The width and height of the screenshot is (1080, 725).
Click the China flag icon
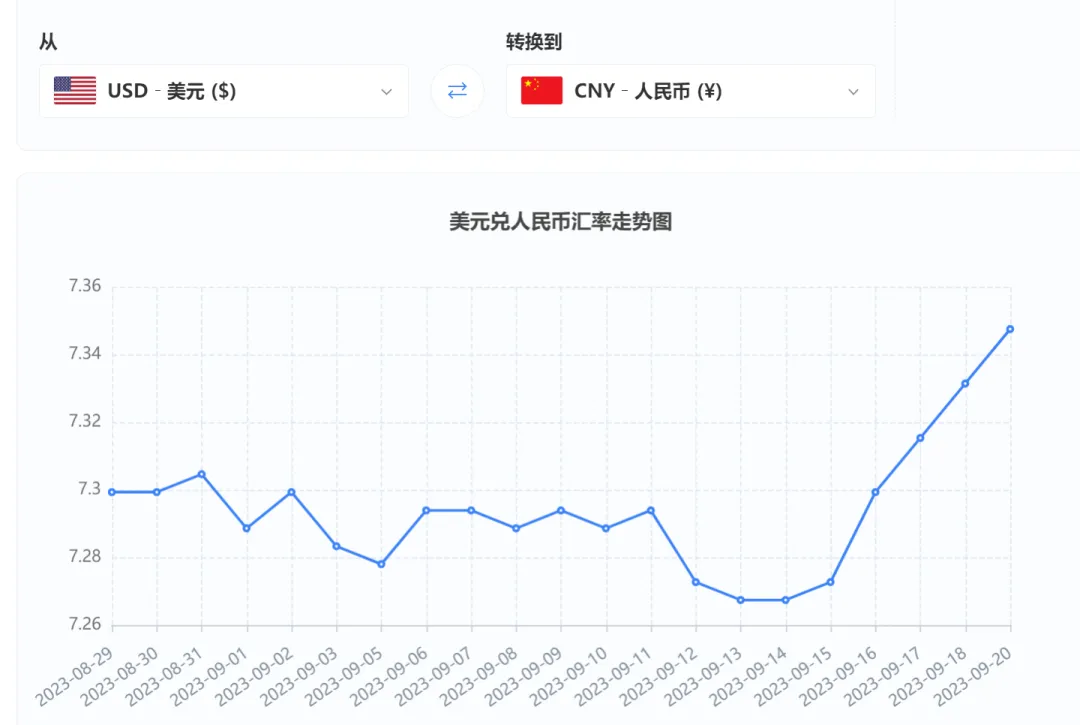click(541, 91)
